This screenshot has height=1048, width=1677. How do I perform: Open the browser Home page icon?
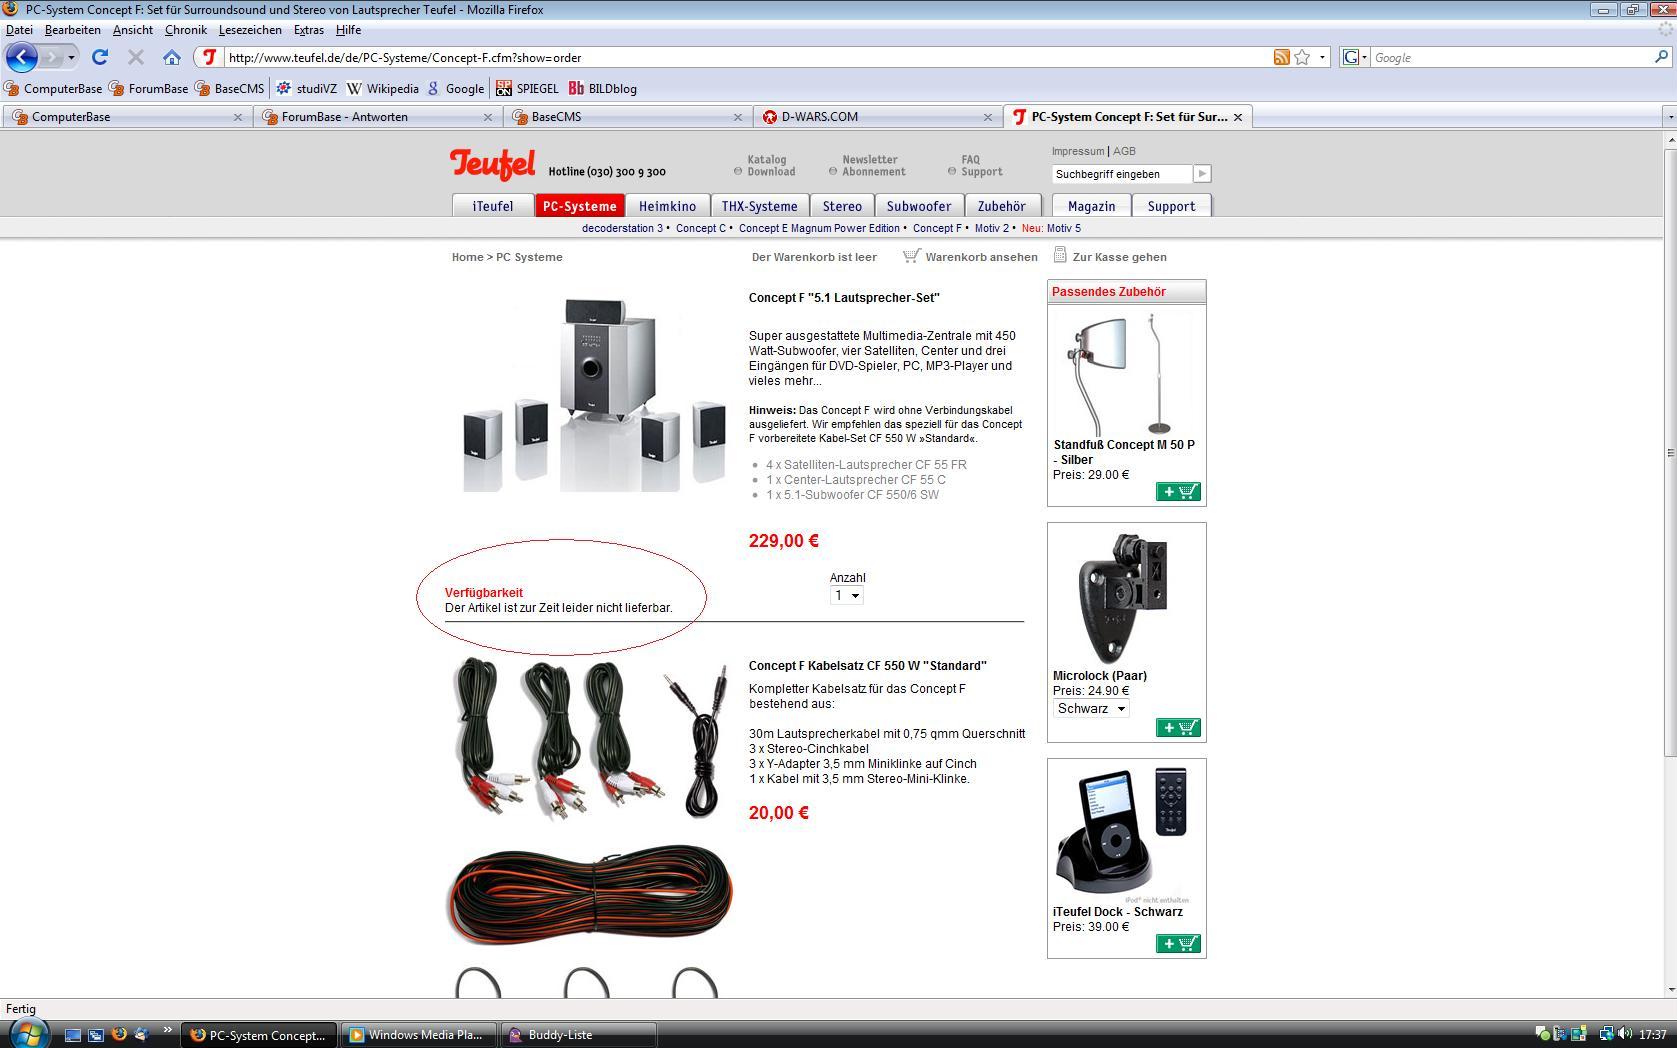pyautogui.click(x=172, y=57)
